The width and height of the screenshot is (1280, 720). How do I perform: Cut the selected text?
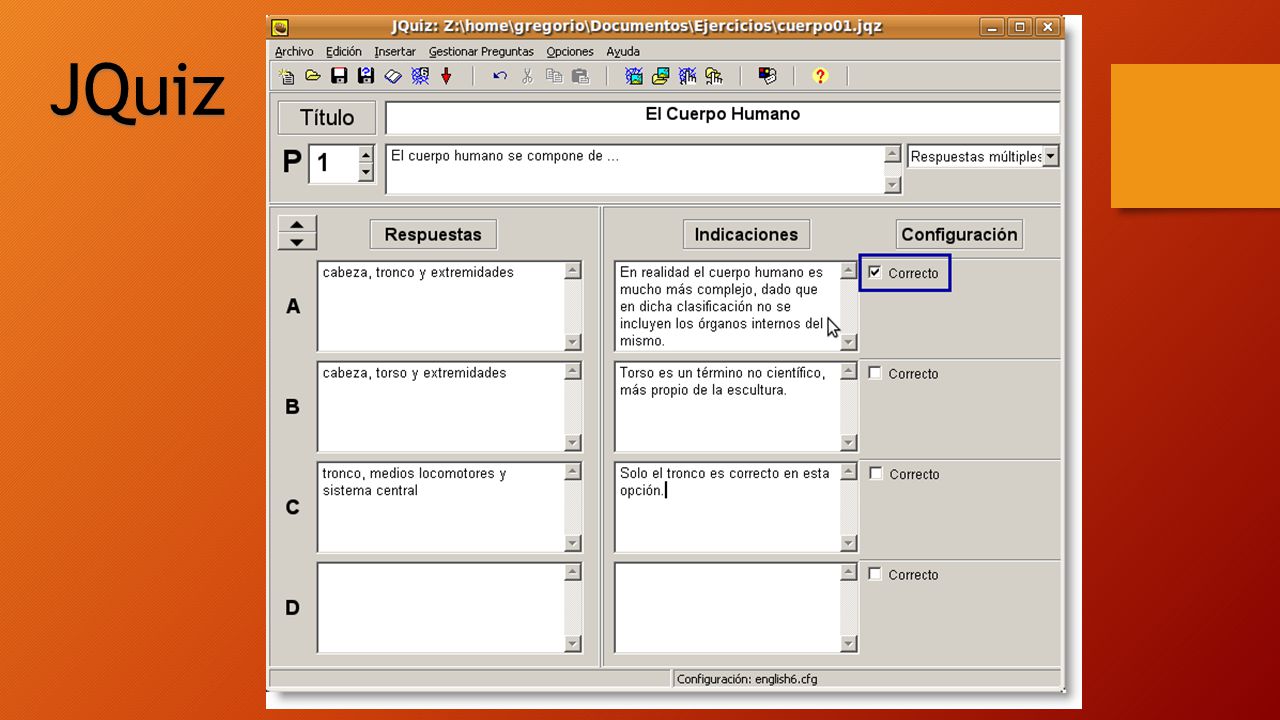click(527, 76)
